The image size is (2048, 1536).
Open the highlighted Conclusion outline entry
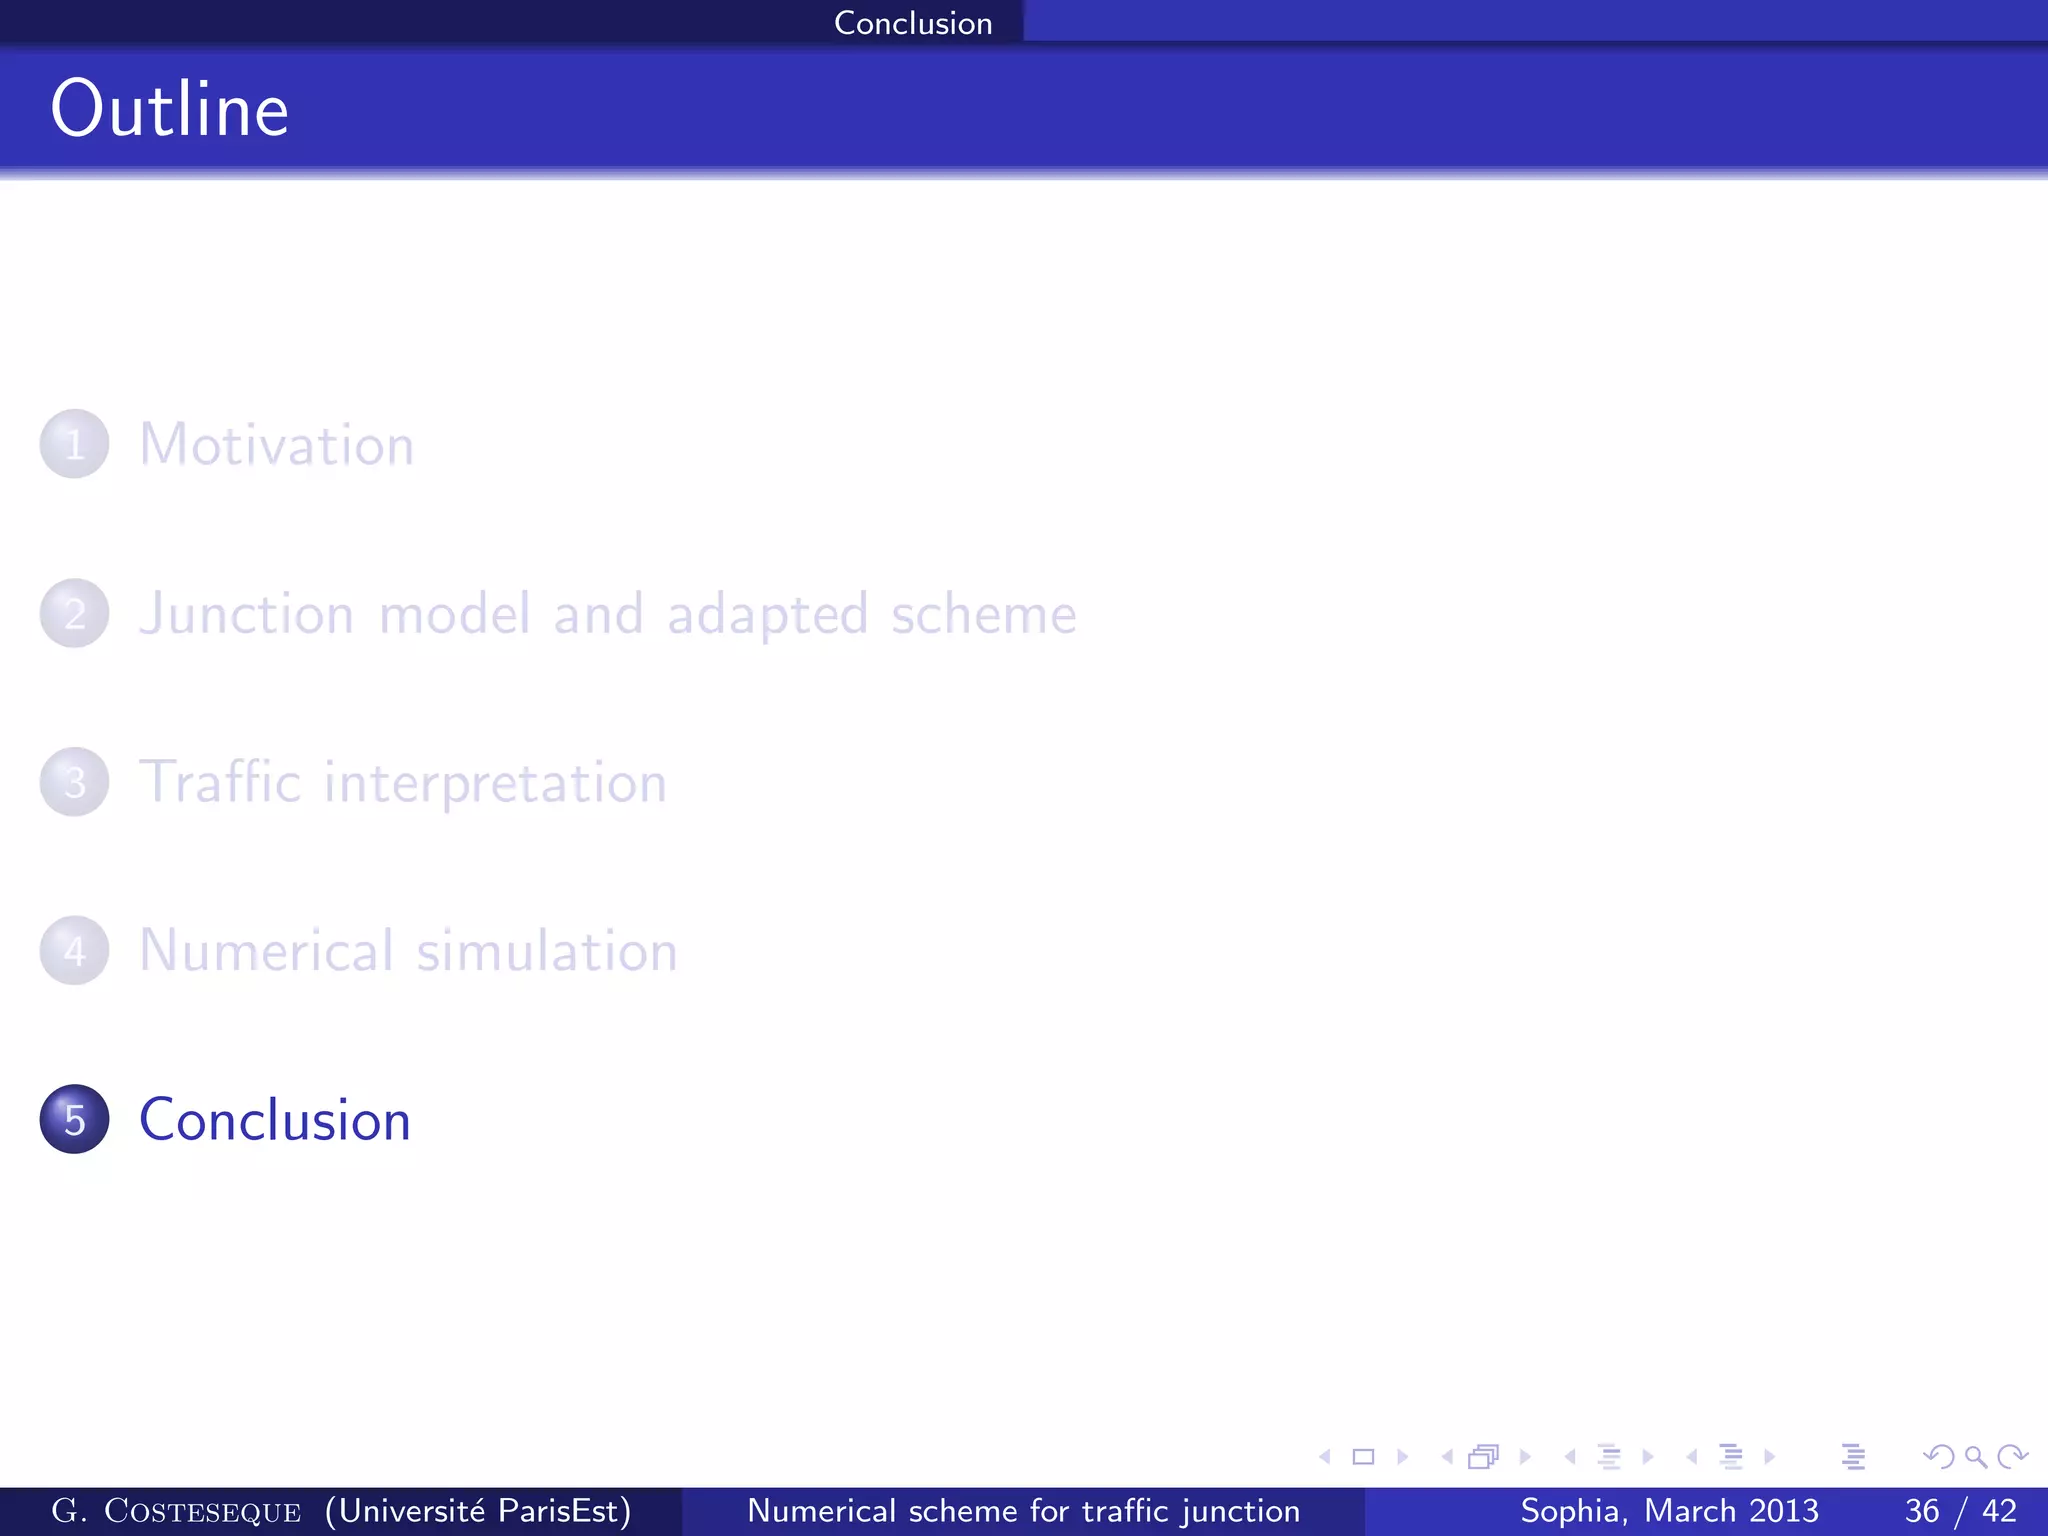pos(275,1119)
